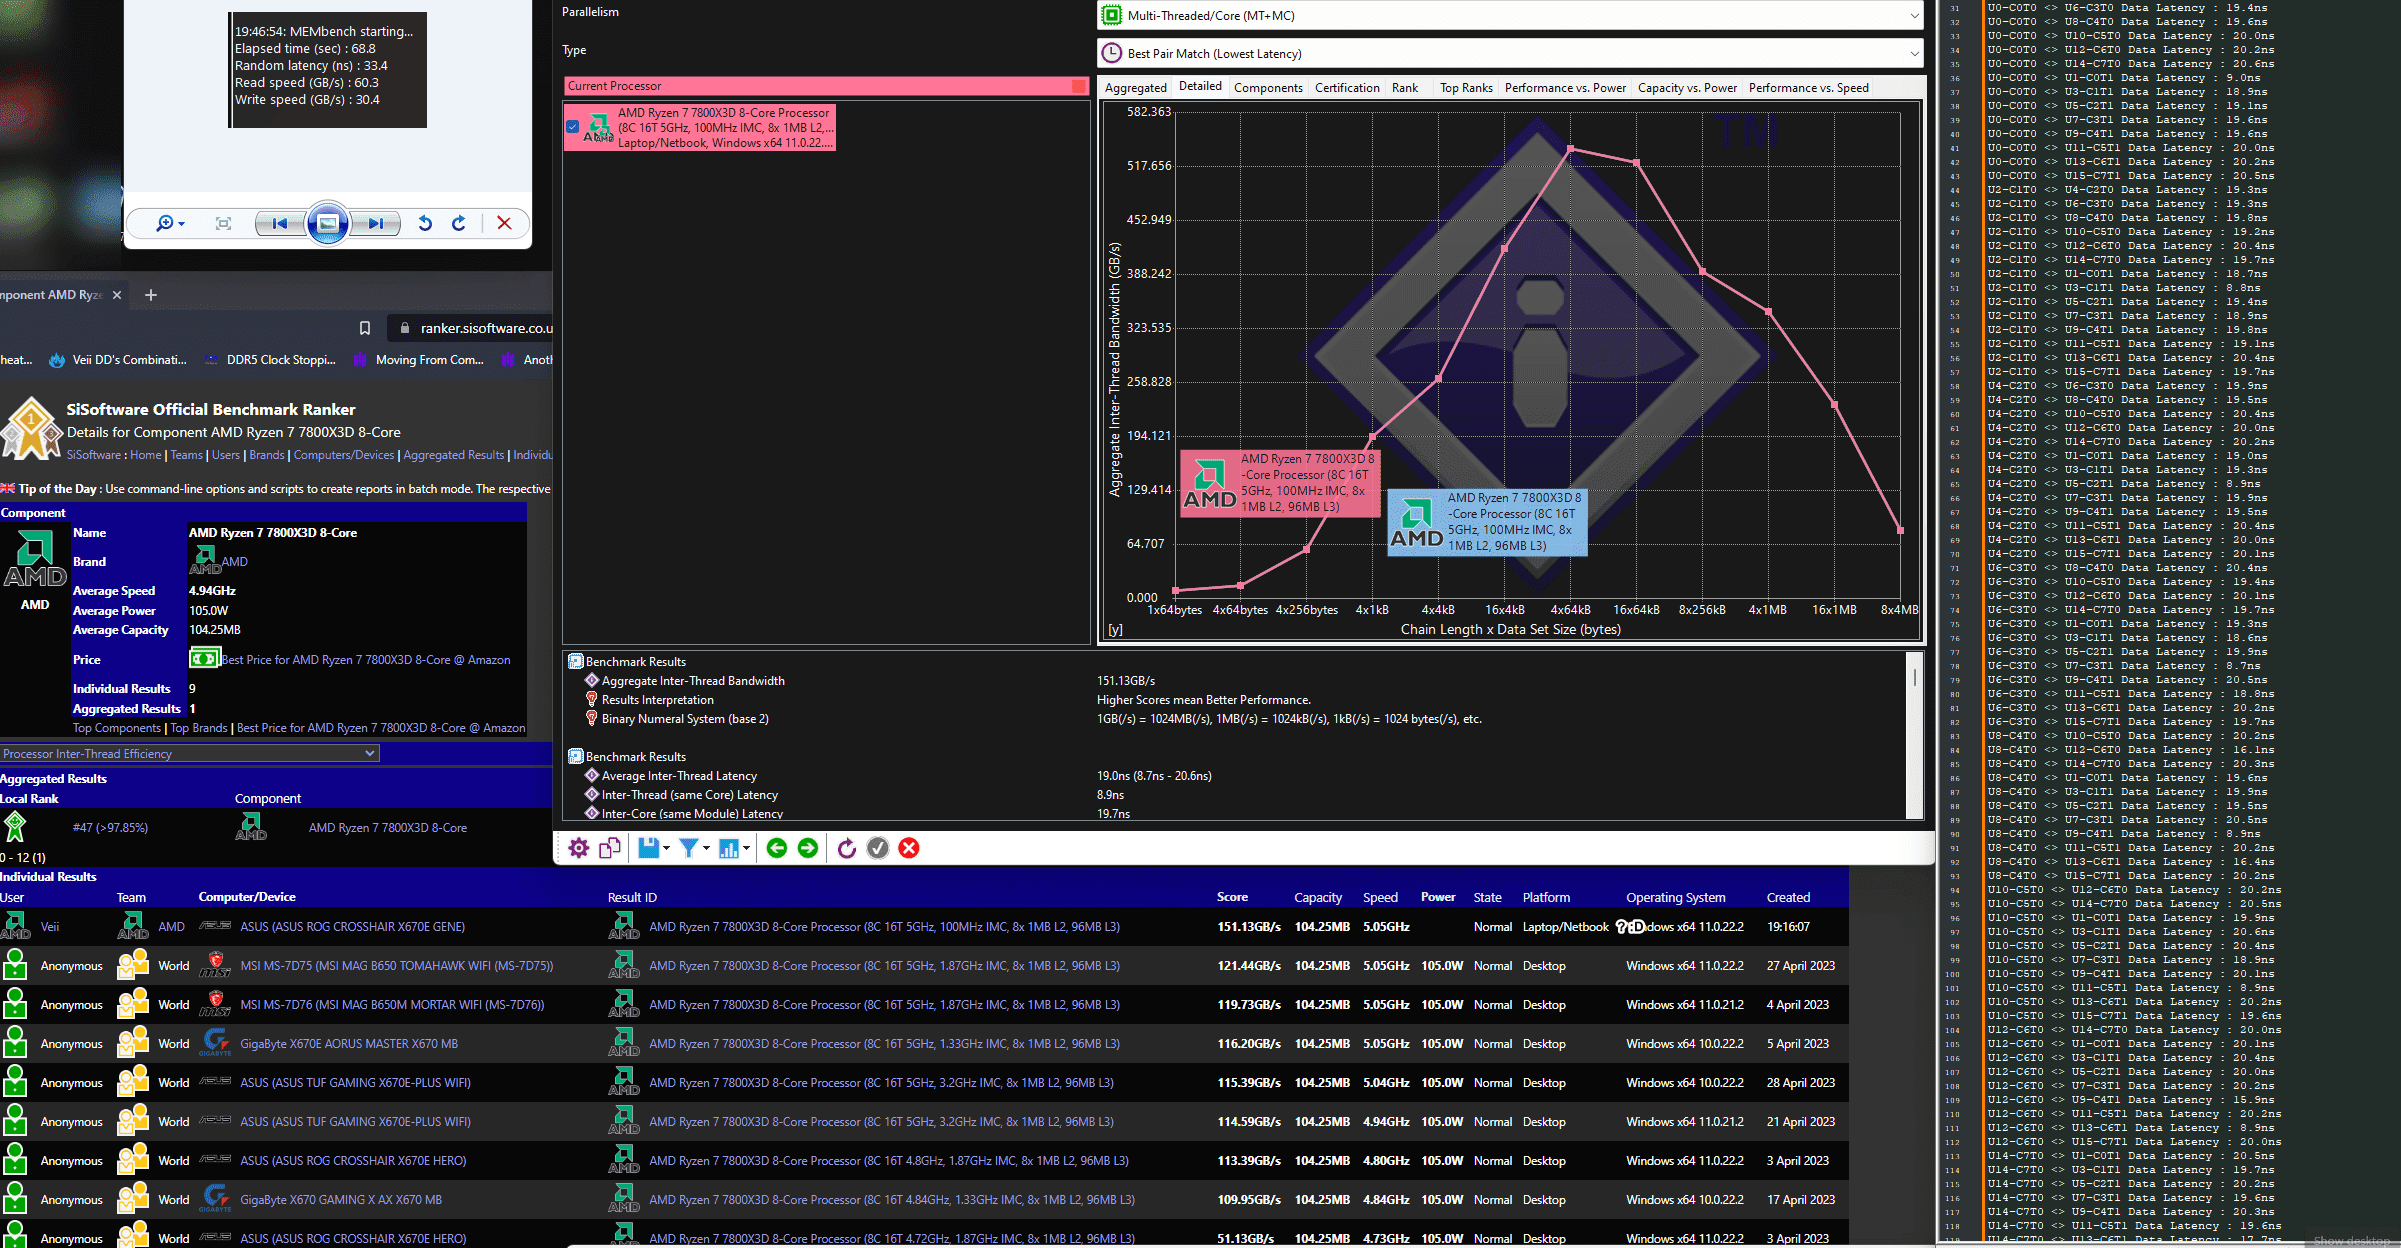The width and height of the screenshot is (2401, 1248).
Task: Copy results using the copy pages icon
Action: 609,848
